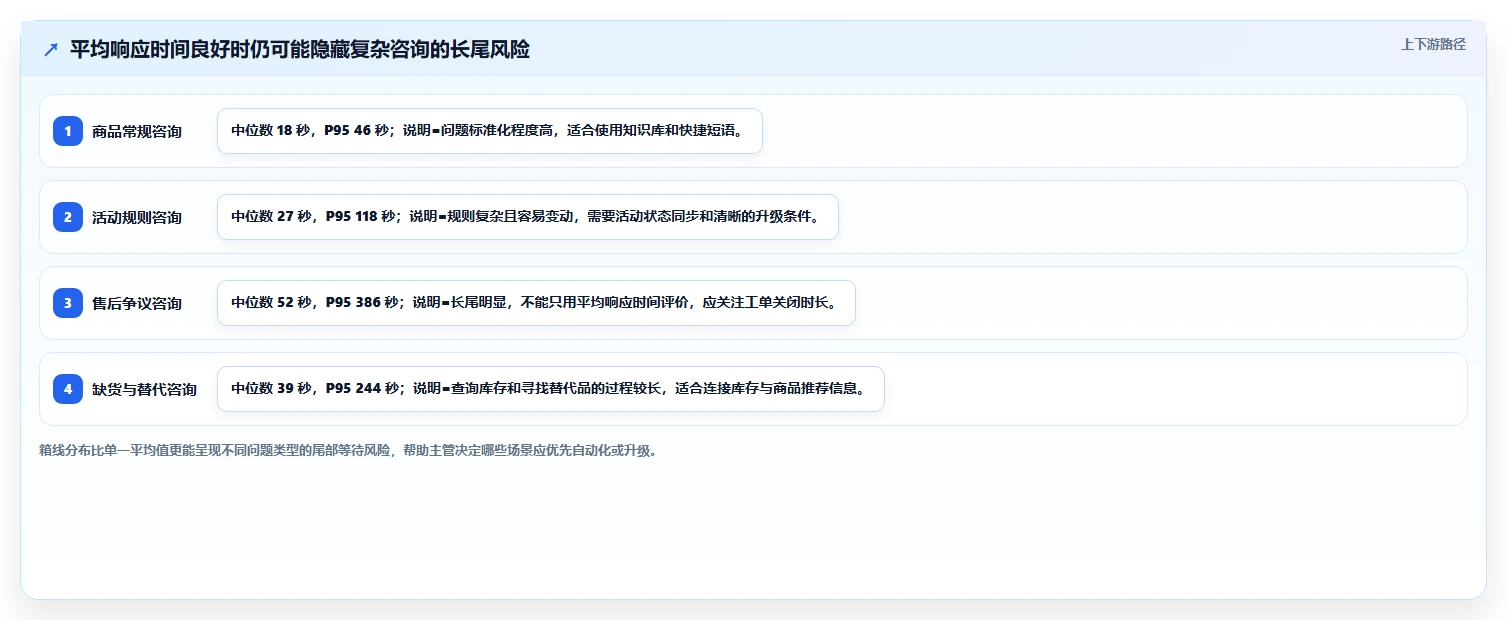Click the trend arrow icon beside the title
The height and width of the screenshot is (620, 1507).
(x=51, y=50)
